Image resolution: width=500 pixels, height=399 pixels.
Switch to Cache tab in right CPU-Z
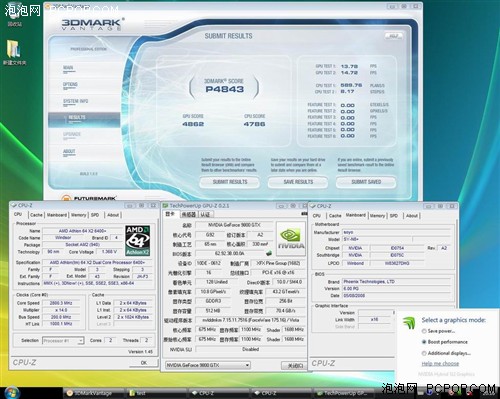335,216
